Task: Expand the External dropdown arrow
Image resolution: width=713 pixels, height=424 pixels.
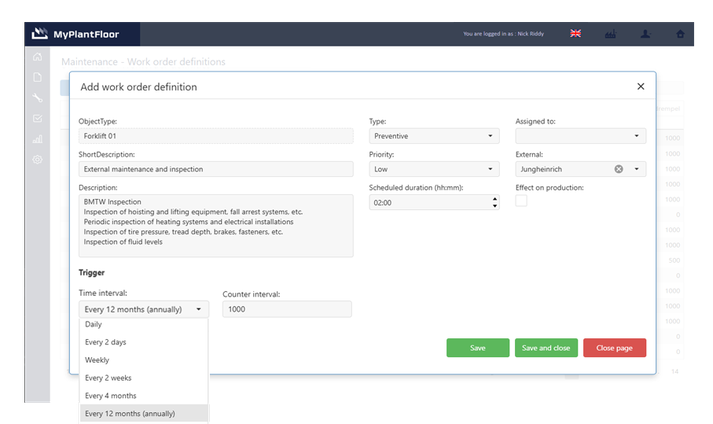Action: 637,169
